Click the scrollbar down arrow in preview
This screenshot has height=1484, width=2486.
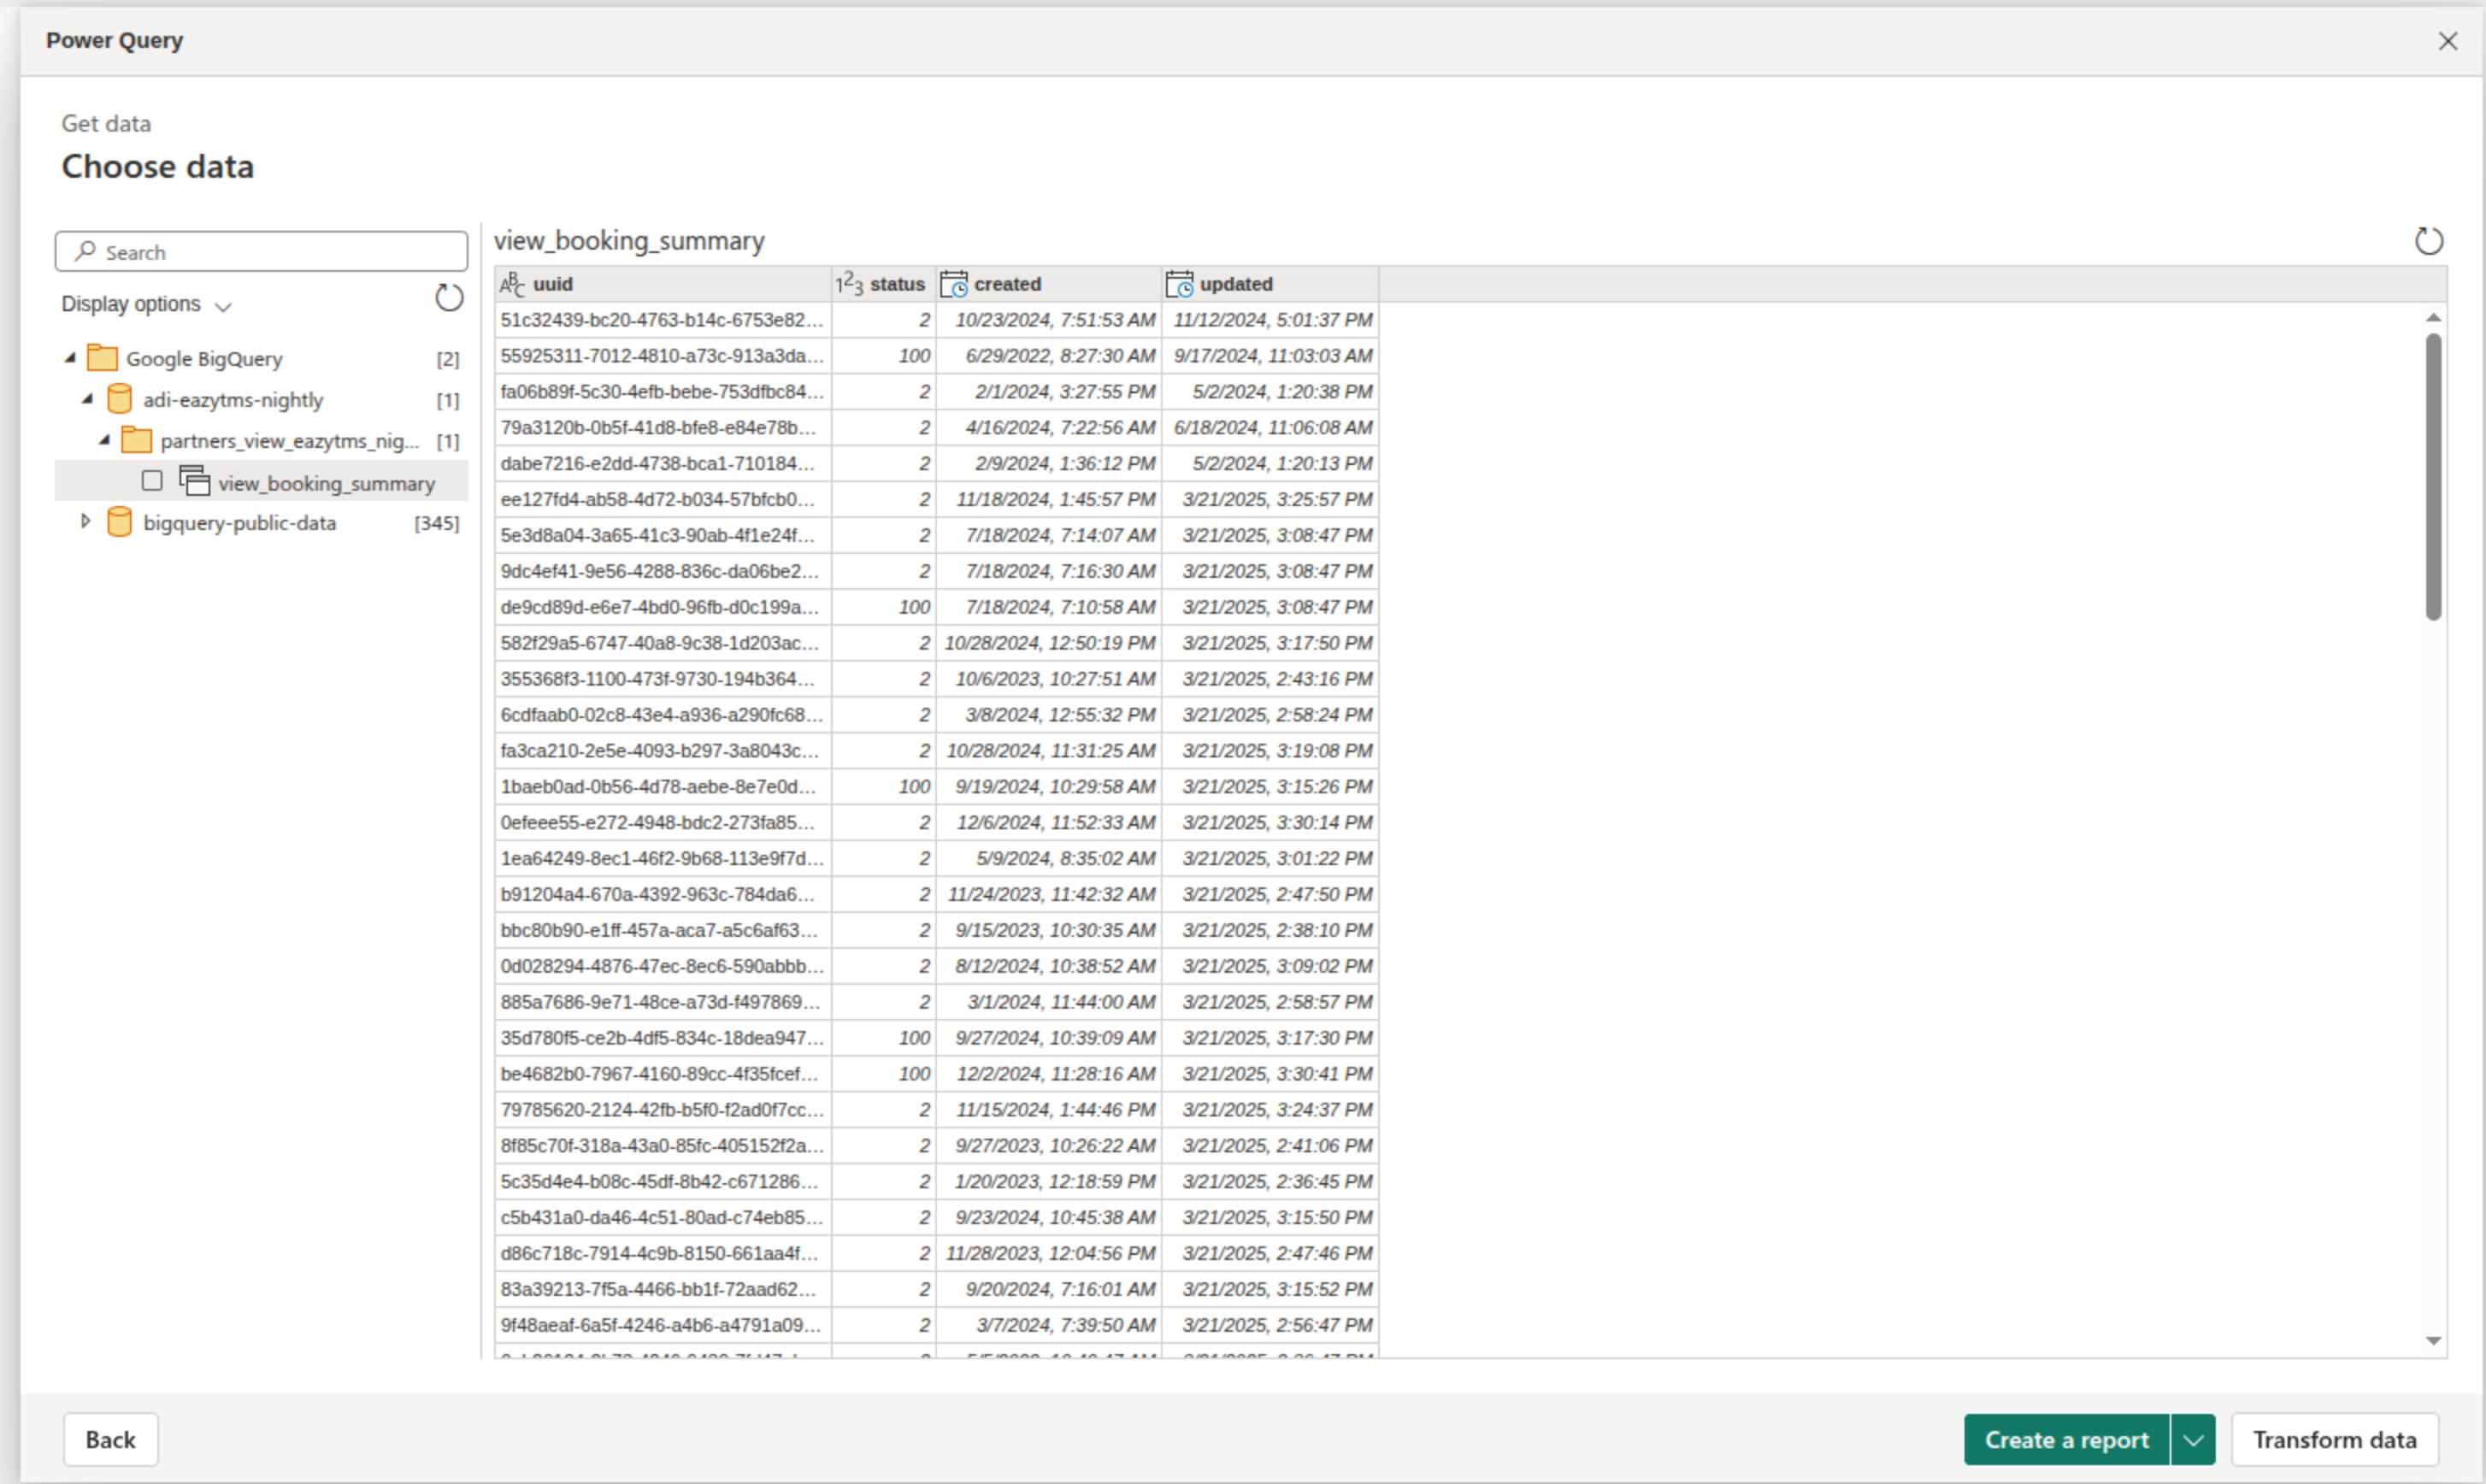click(2433, 1341)
